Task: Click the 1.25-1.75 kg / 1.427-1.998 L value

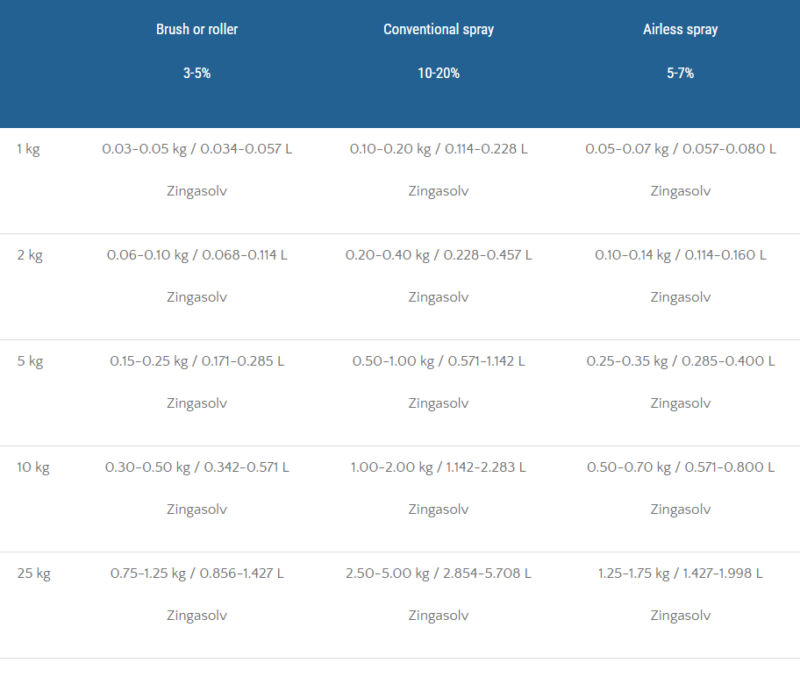Action: point(680,573)
